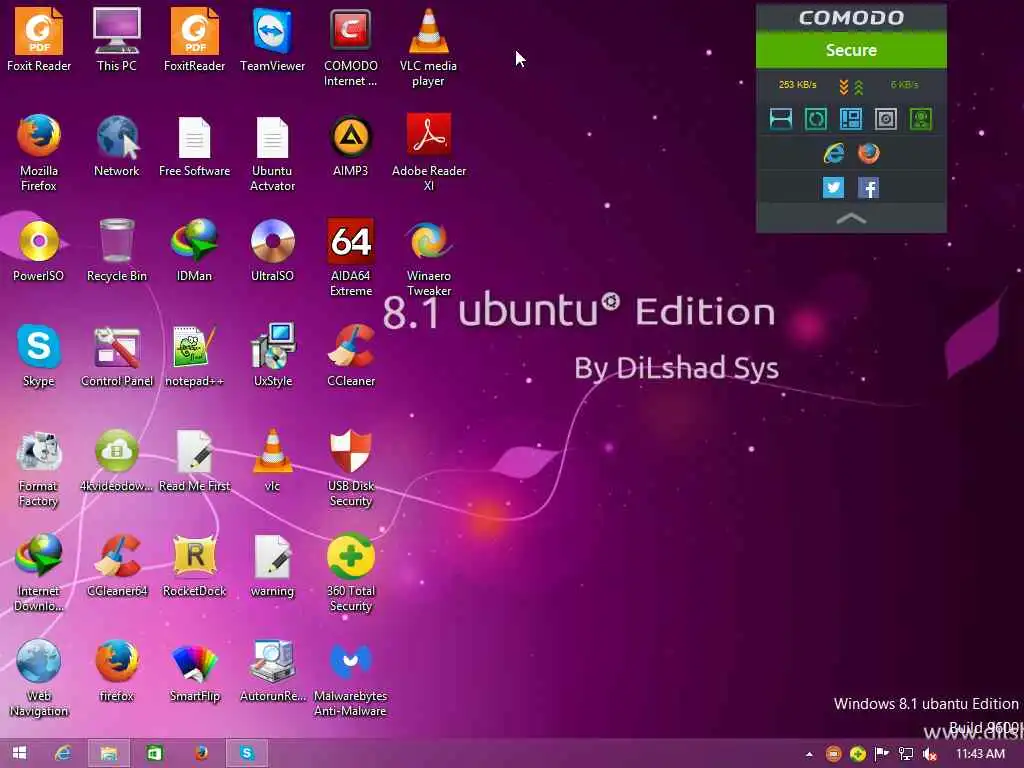
Task: Open Adobe Reader XI
Action: 428,152
